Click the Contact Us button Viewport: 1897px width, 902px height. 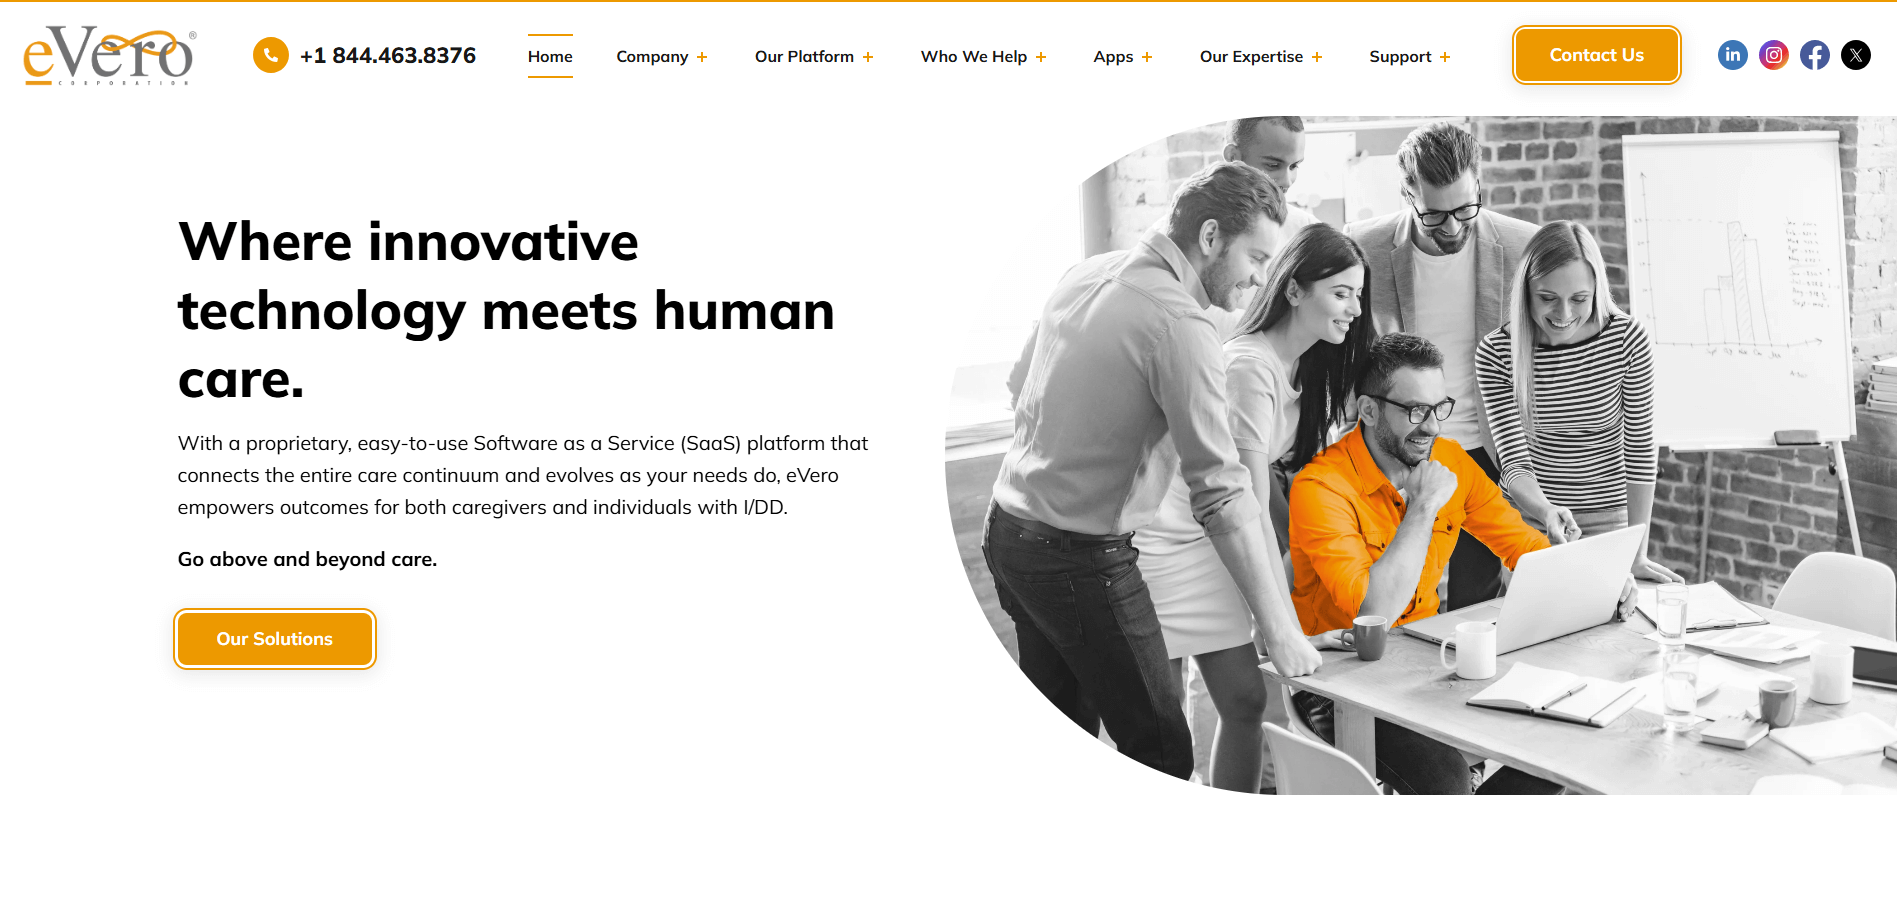1596,55
